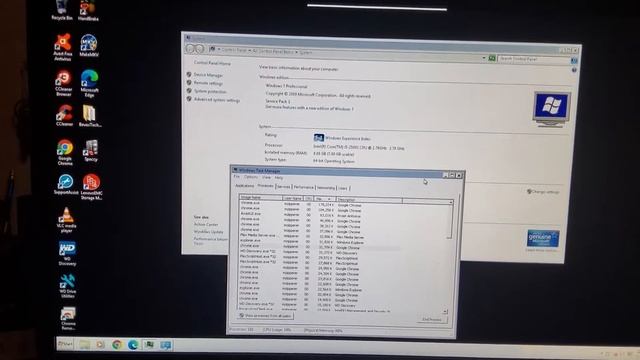Click Get more features with new edition link

click(x=309, y=108)
